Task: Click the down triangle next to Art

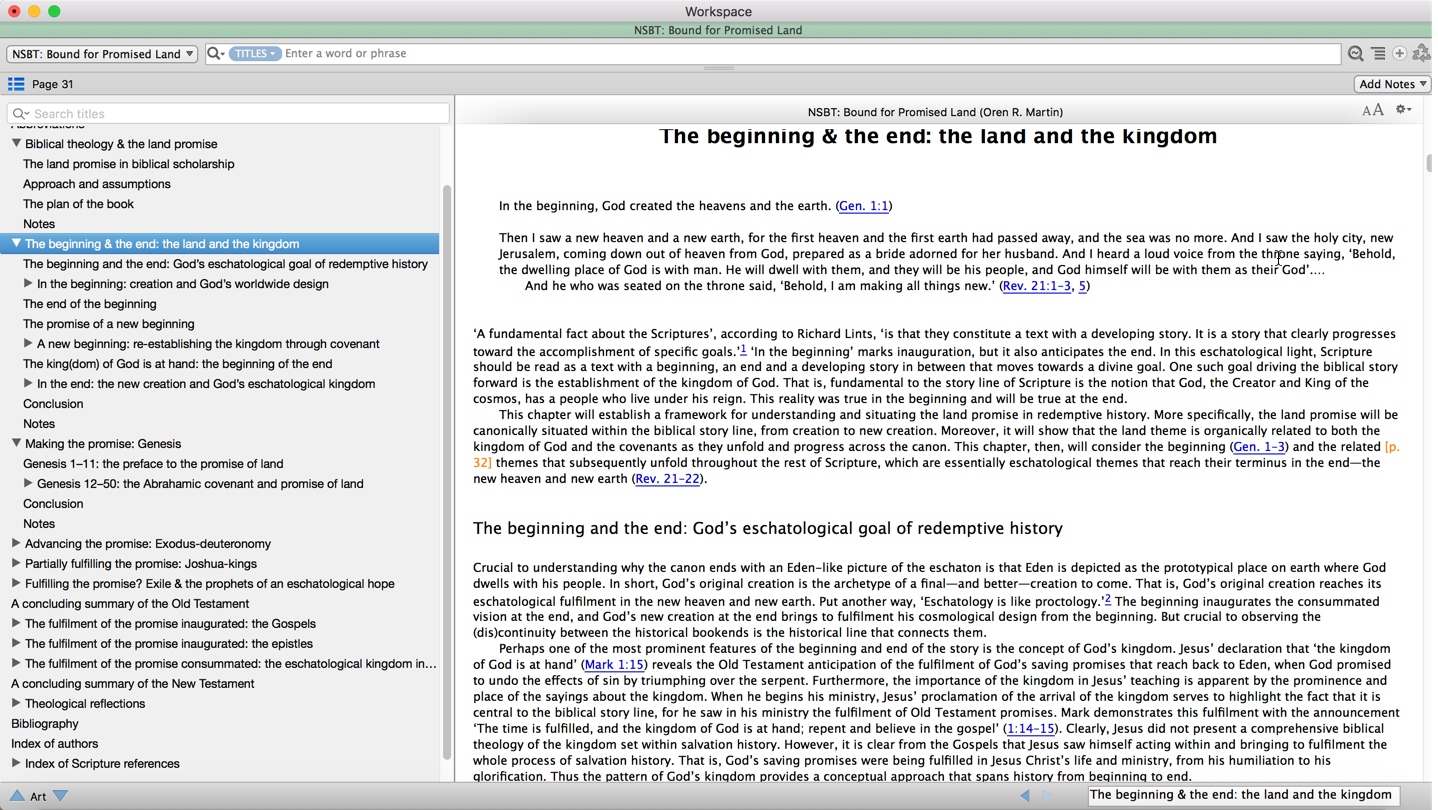Action: click(61, 796)
